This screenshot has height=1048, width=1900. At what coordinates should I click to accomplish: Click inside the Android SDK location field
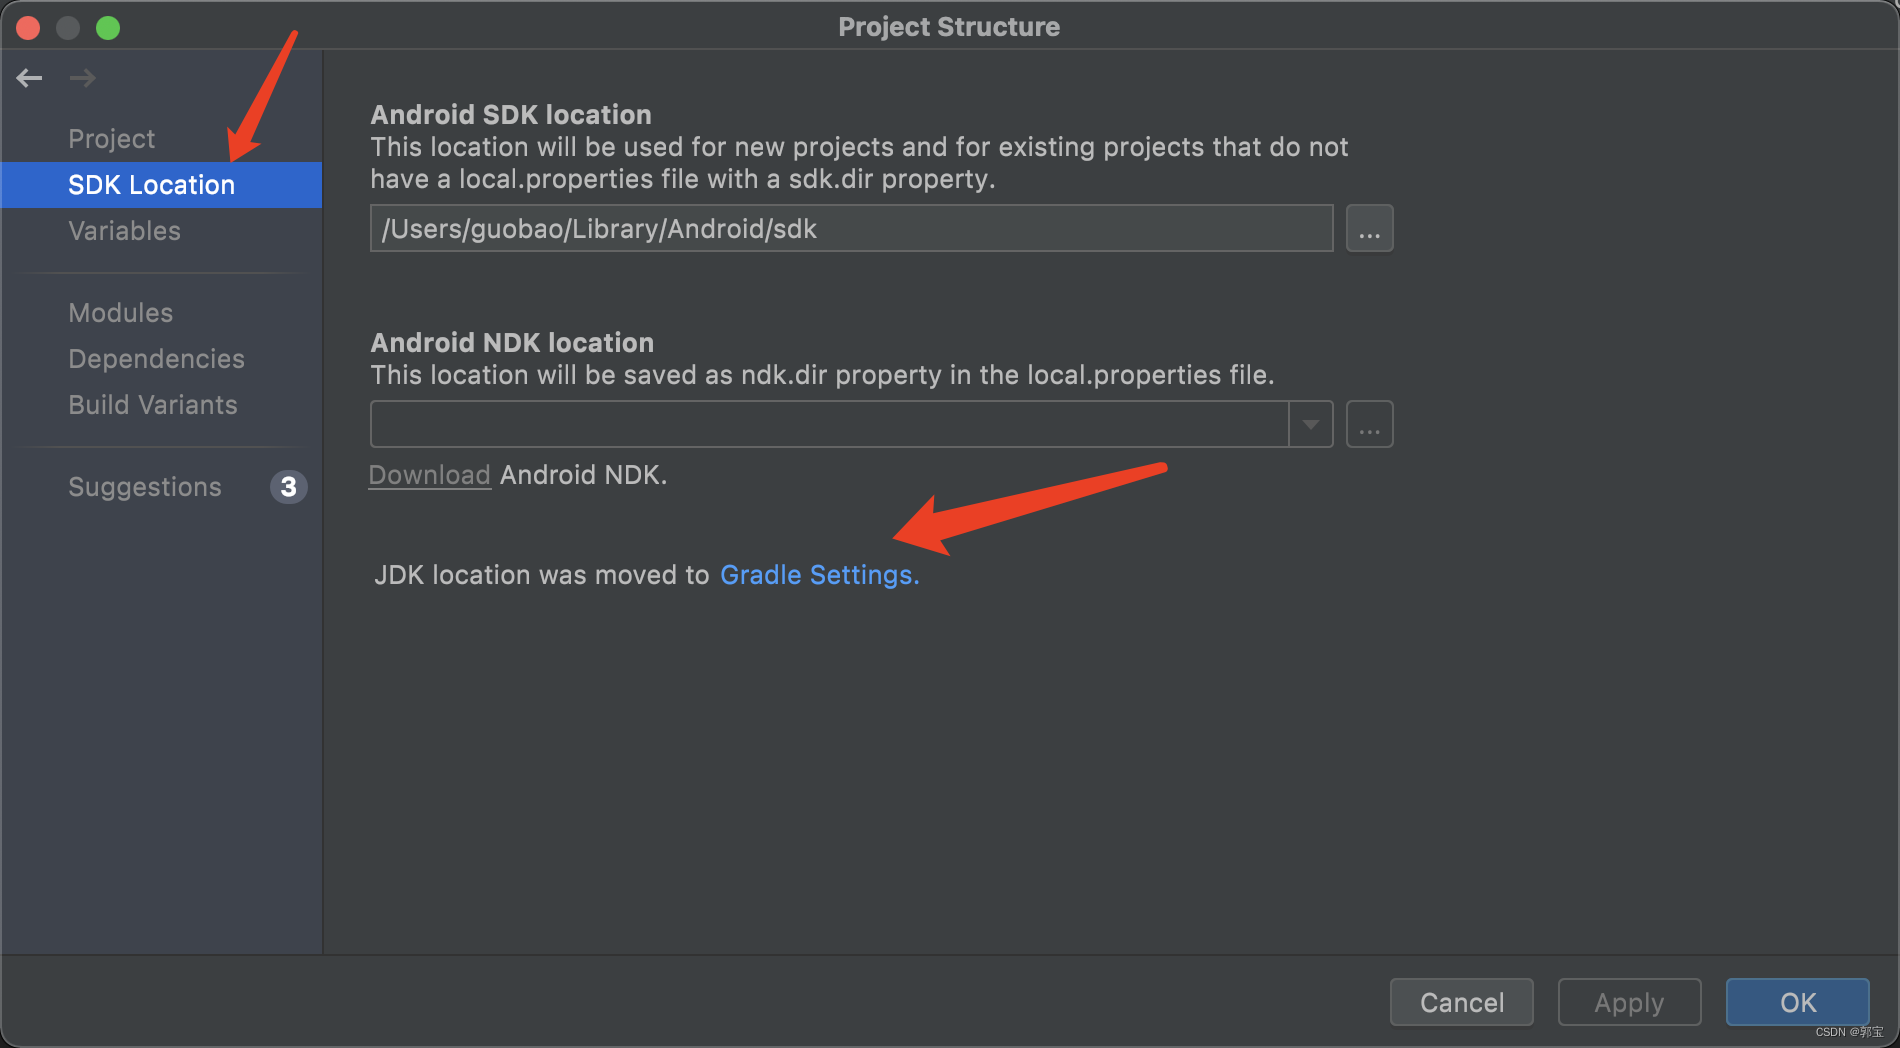click(850, 228)
